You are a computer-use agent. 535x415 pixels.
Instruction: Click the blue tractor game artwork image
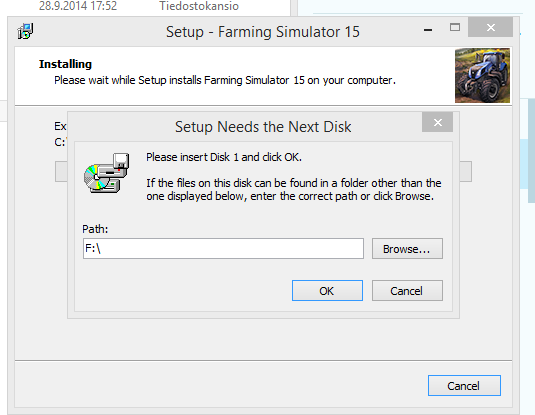(x=482, y=76)
